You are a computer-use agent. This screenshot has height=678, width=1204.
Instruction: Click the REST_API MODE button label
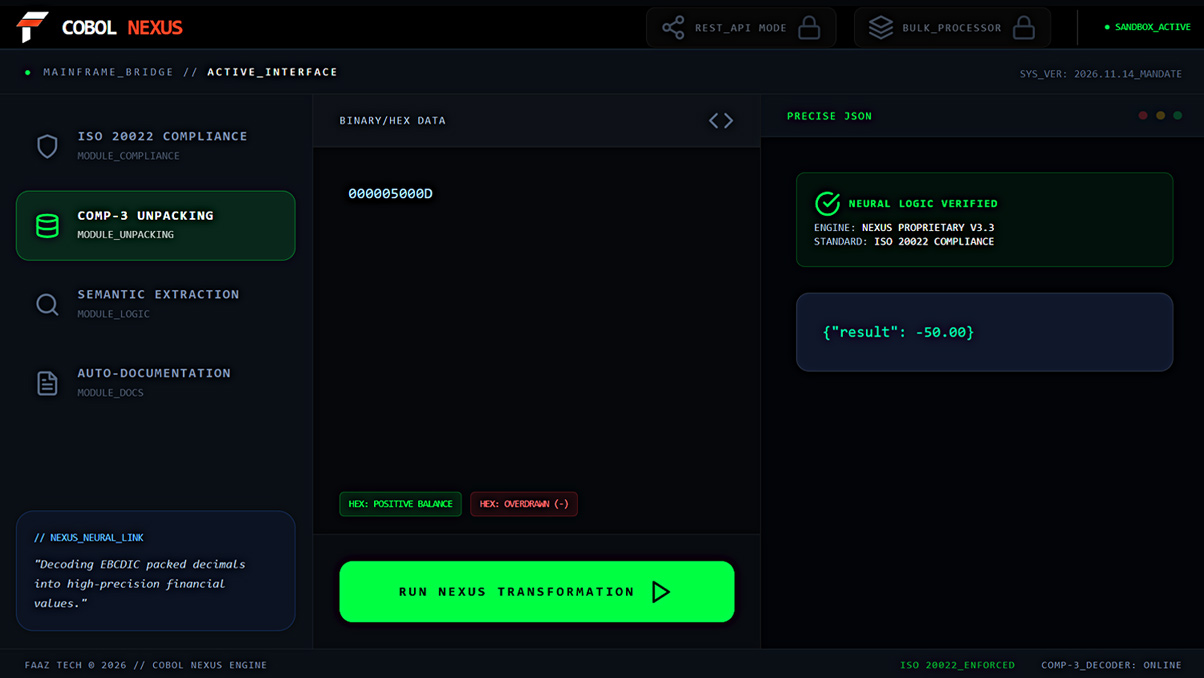(741, 28)
